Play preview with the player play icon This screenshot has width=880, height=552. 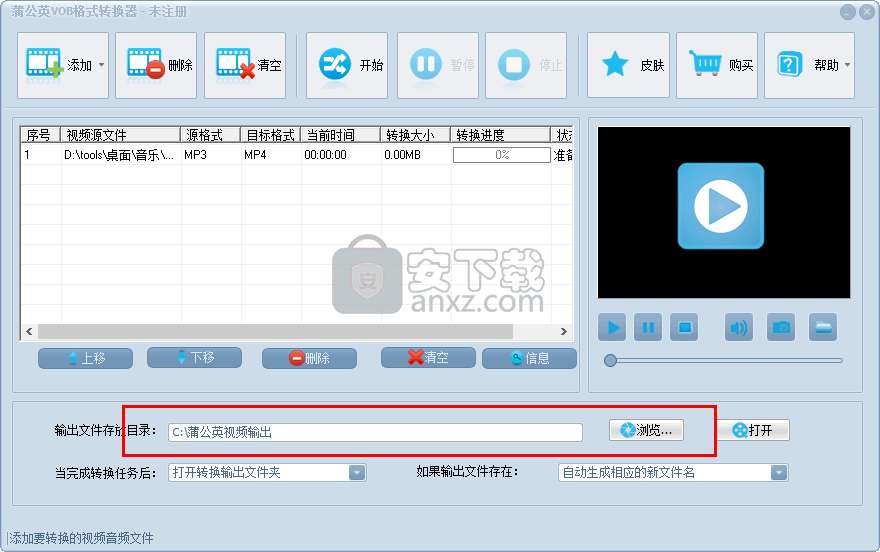[x=612, y=327]
